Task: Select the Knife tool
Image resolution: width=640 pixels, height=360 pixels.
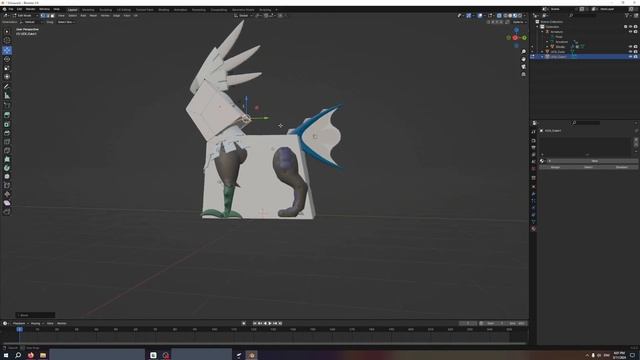Action: [x=7, y=151]
